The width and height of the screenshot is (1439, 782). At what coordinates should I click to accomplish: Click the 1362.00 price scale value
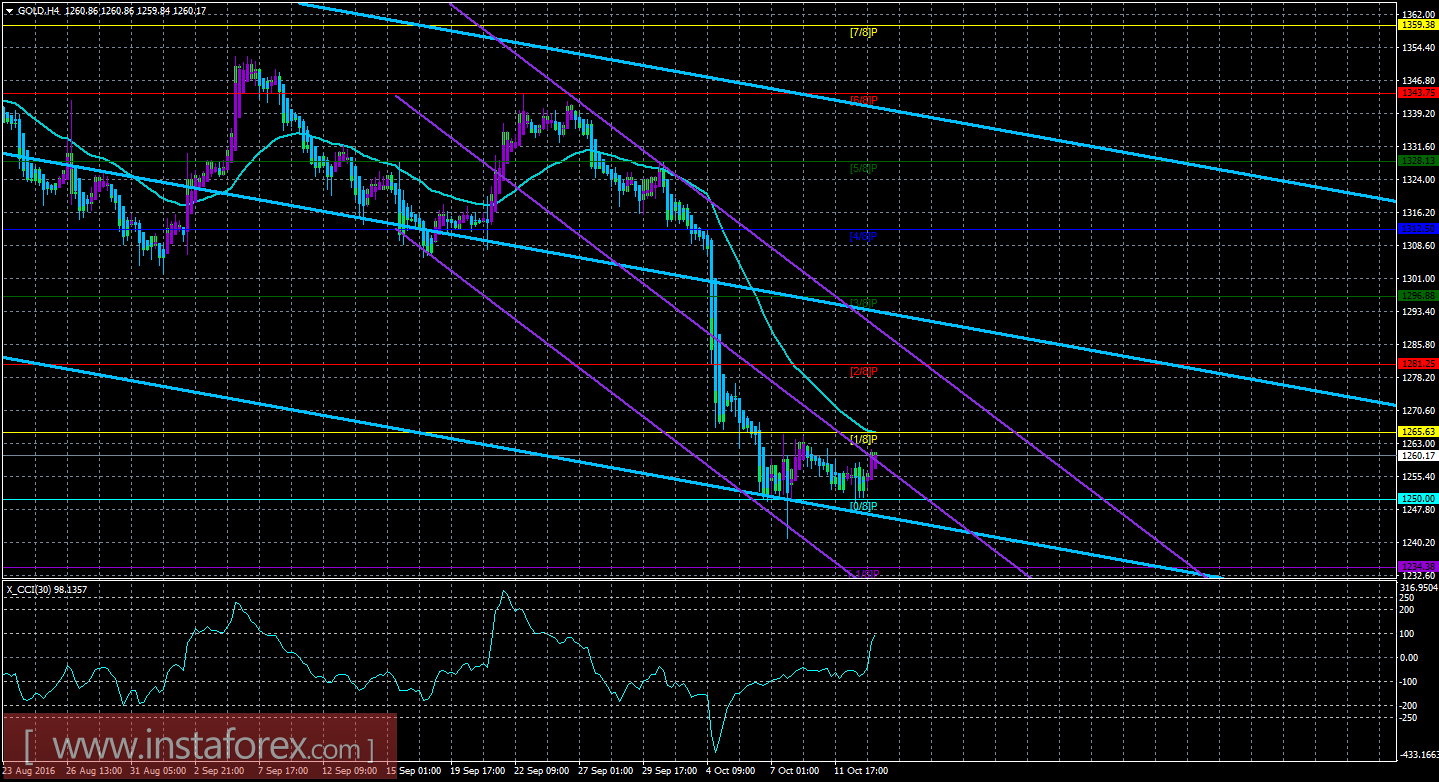pyautogui.click(x=1417, y=14)
